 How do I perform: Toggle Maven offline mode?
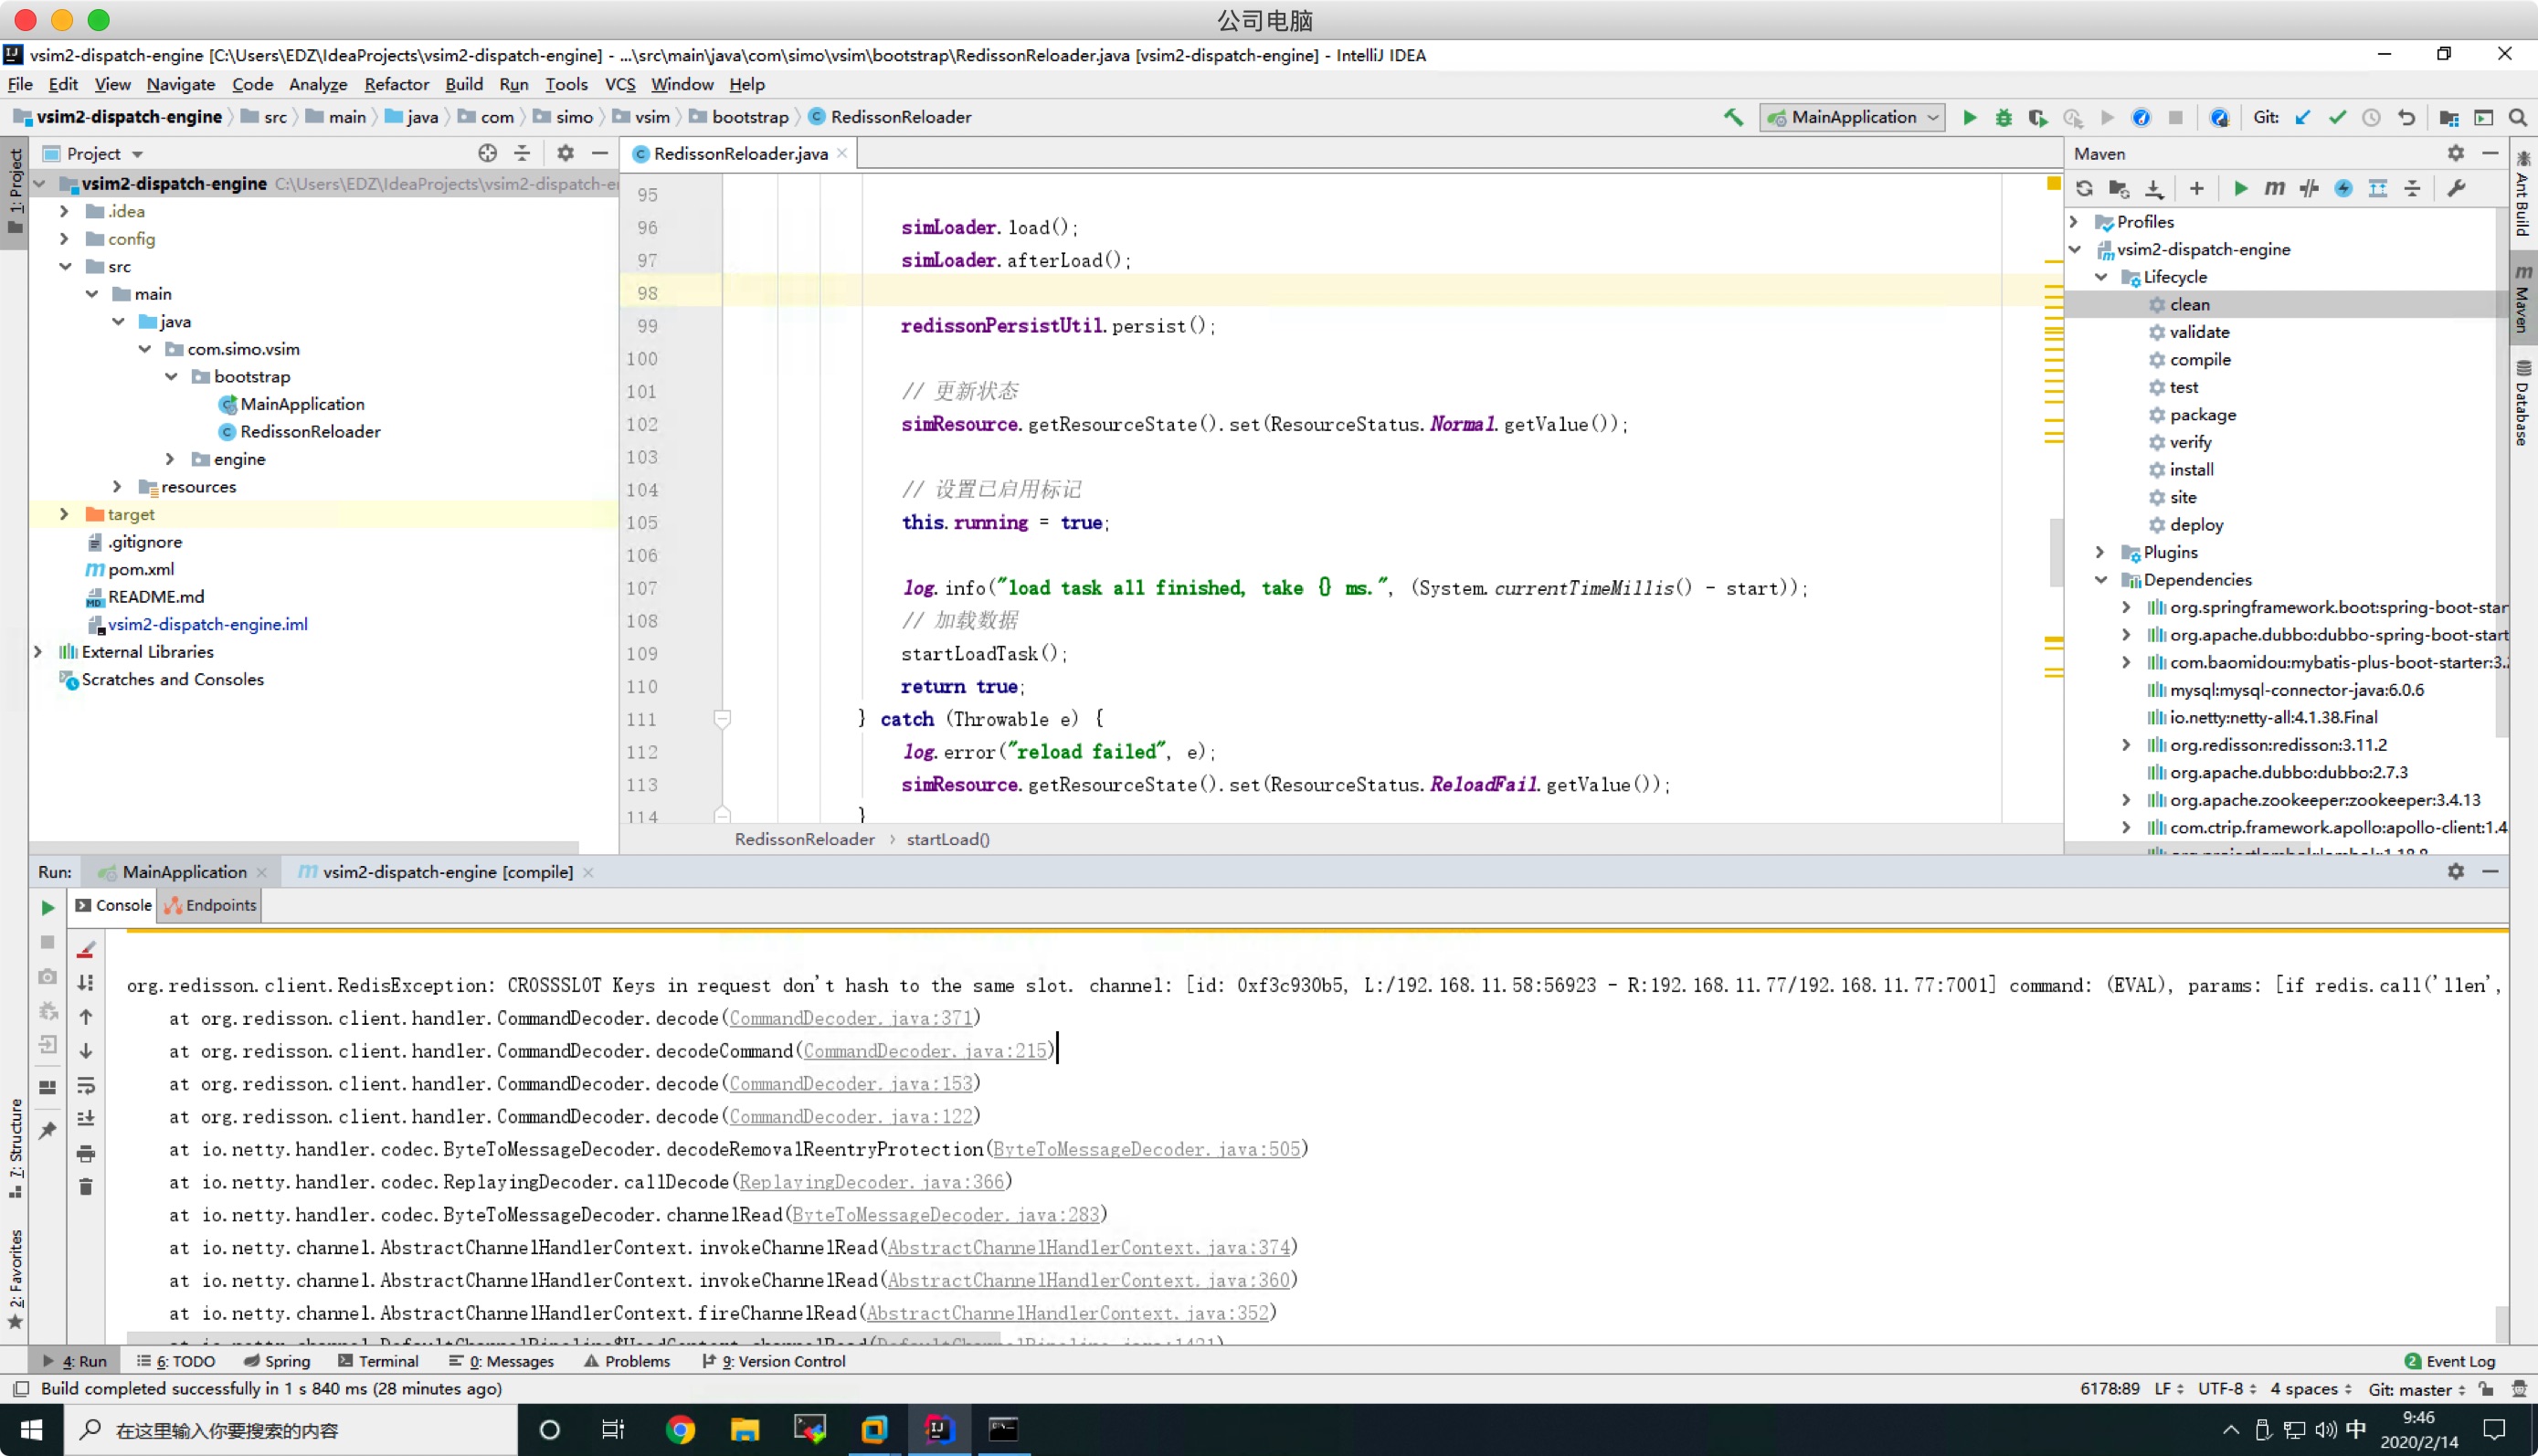(2309, 188)
